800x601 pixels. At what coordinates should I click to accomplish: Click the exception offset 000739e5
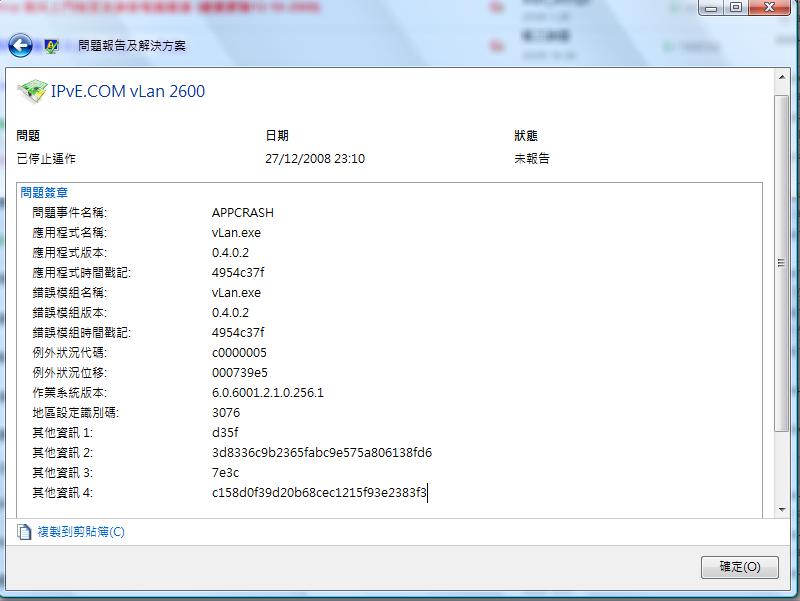pyautogui.click(x=240, y=373)
